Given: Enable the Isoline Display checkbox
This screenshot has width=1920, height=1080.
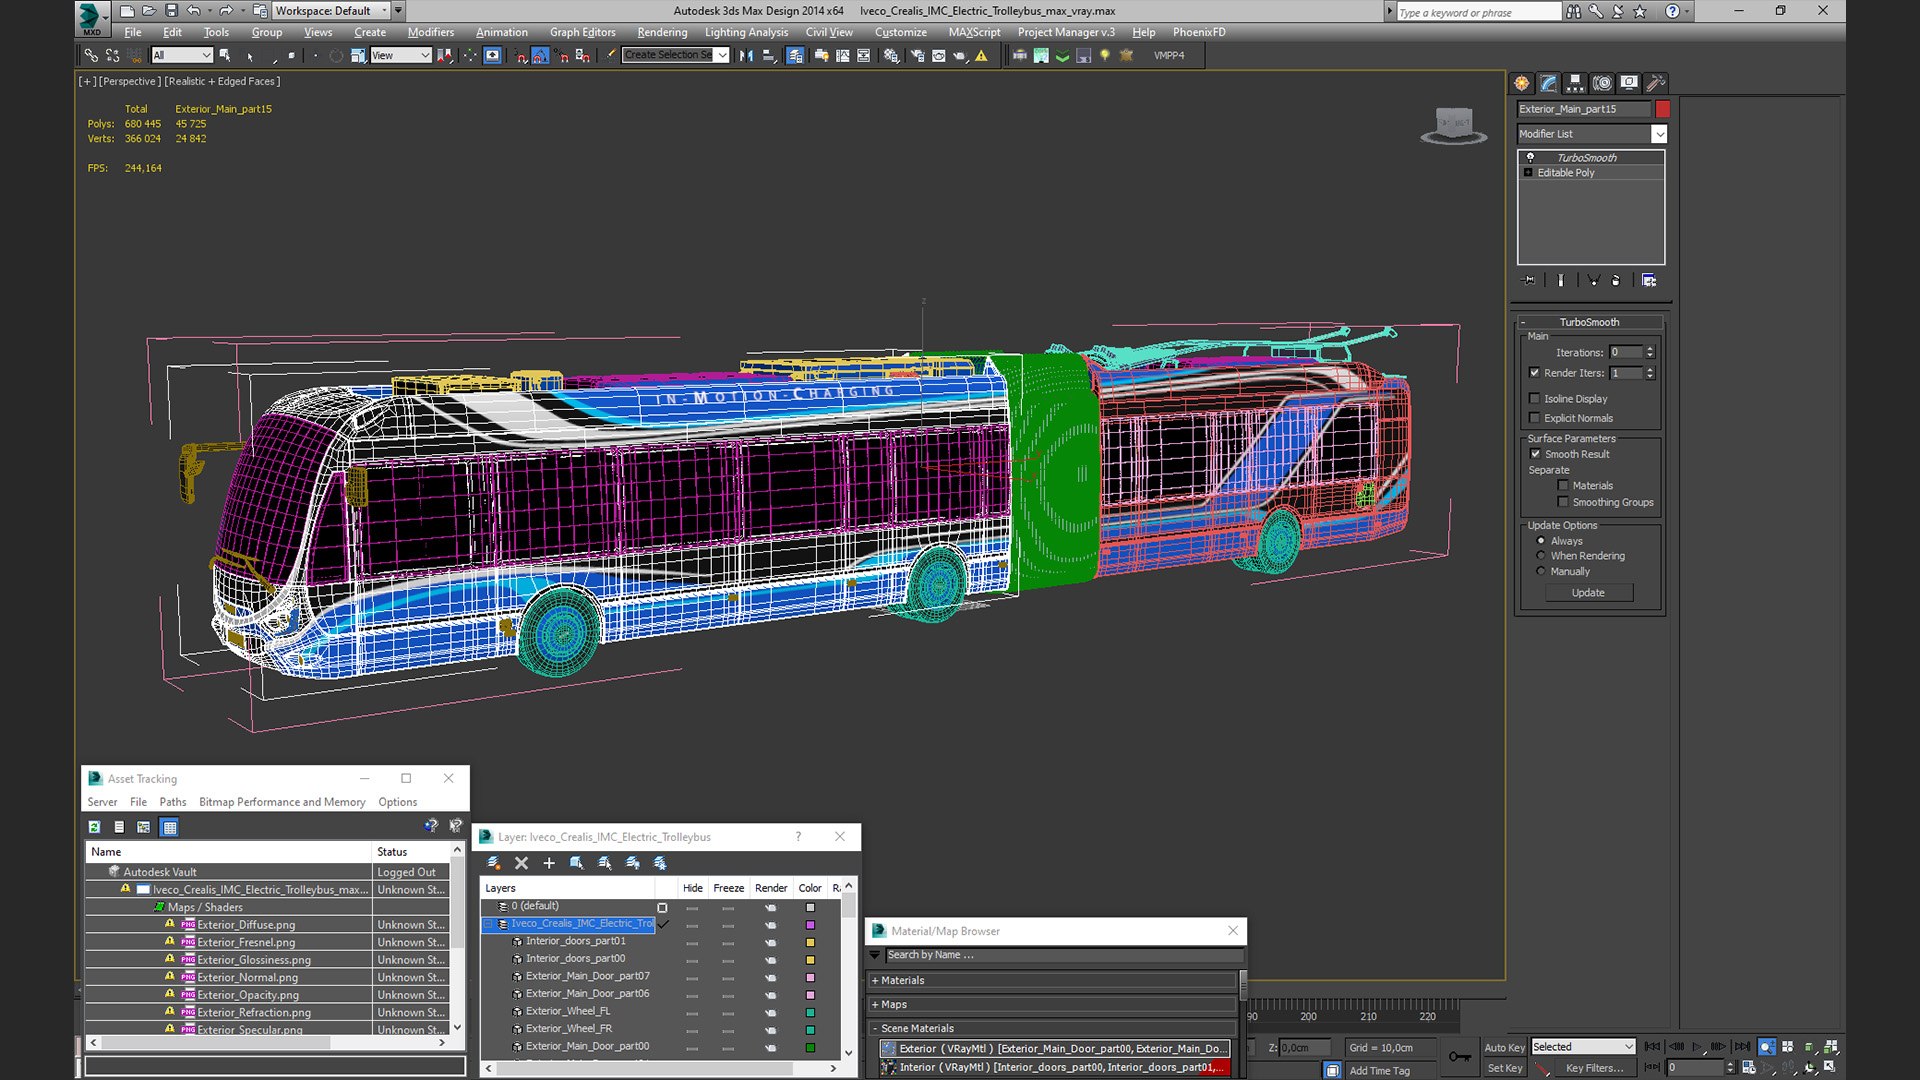Looking at the screenshot, I should [1535, 398].
